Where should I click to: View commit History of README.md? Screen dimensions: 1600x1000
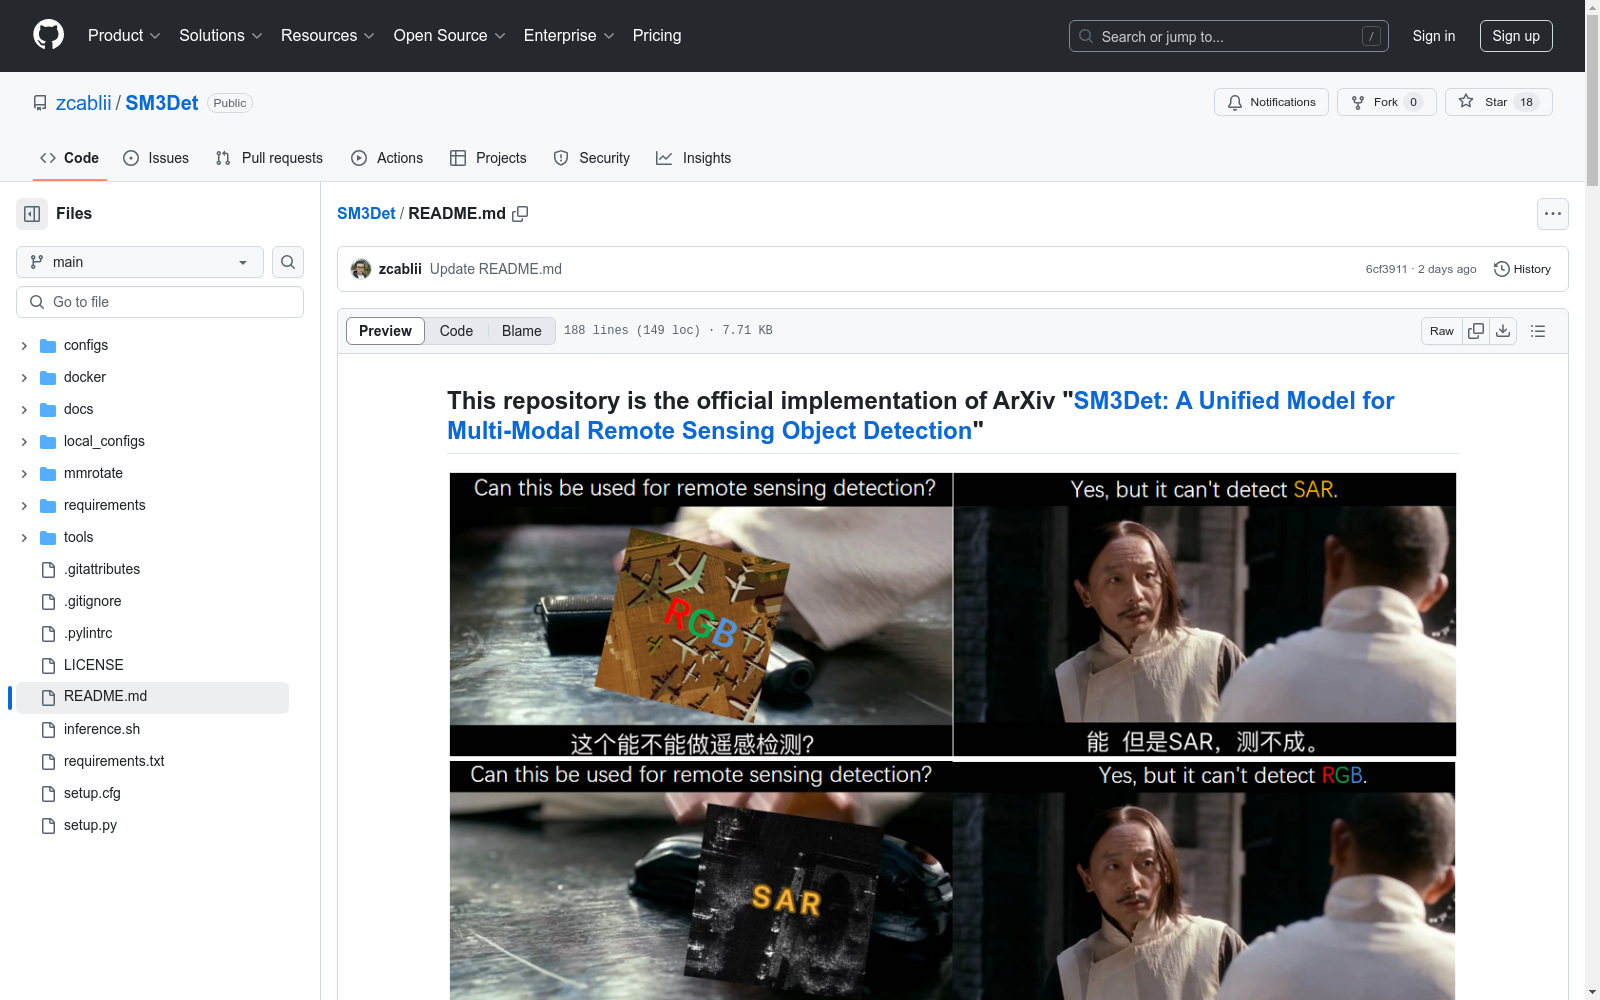pos(1522,268)
